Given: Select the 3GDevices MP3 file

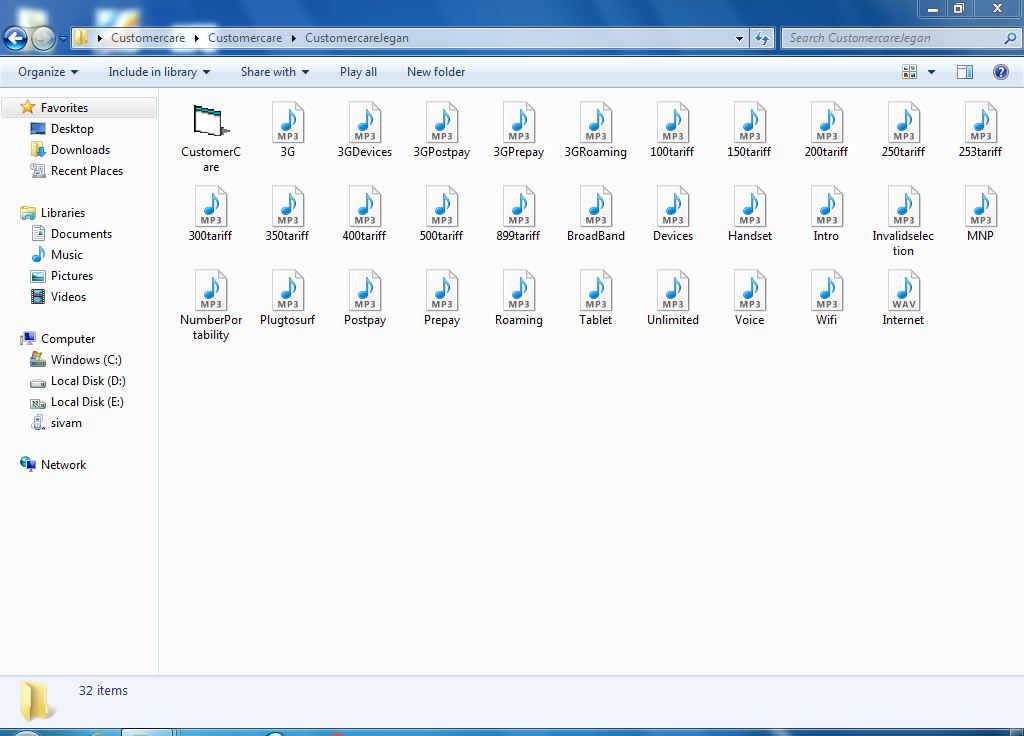Looking at the screenshot, I should click(x=365, y=130).
